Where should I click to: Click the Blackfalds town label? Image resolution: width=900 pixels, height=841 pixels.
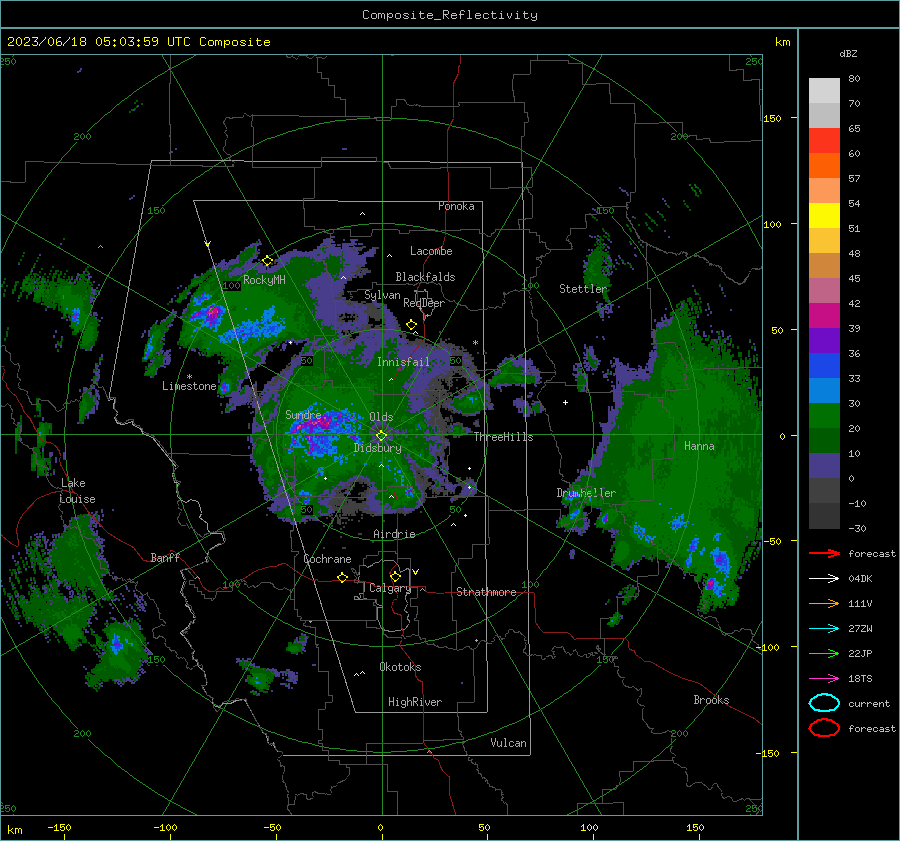[x=425, y=277]
